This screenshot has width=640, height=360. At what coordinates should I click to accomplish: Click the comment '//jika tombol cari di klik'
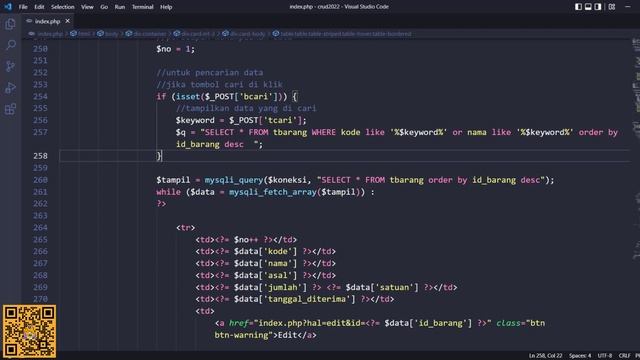219,84
